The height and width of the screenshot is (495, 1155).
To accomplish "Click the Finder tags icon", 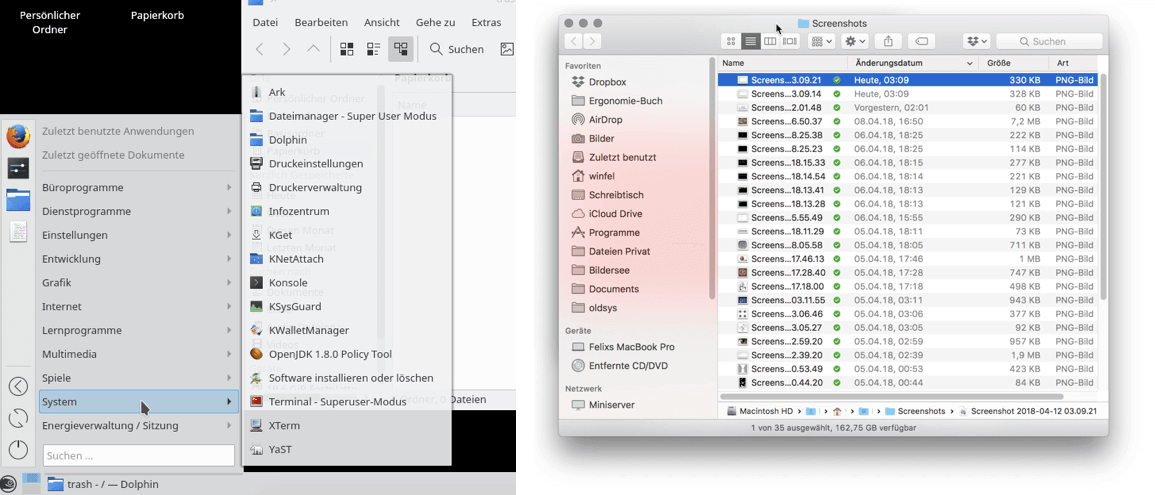I will (x=922, y=41).
